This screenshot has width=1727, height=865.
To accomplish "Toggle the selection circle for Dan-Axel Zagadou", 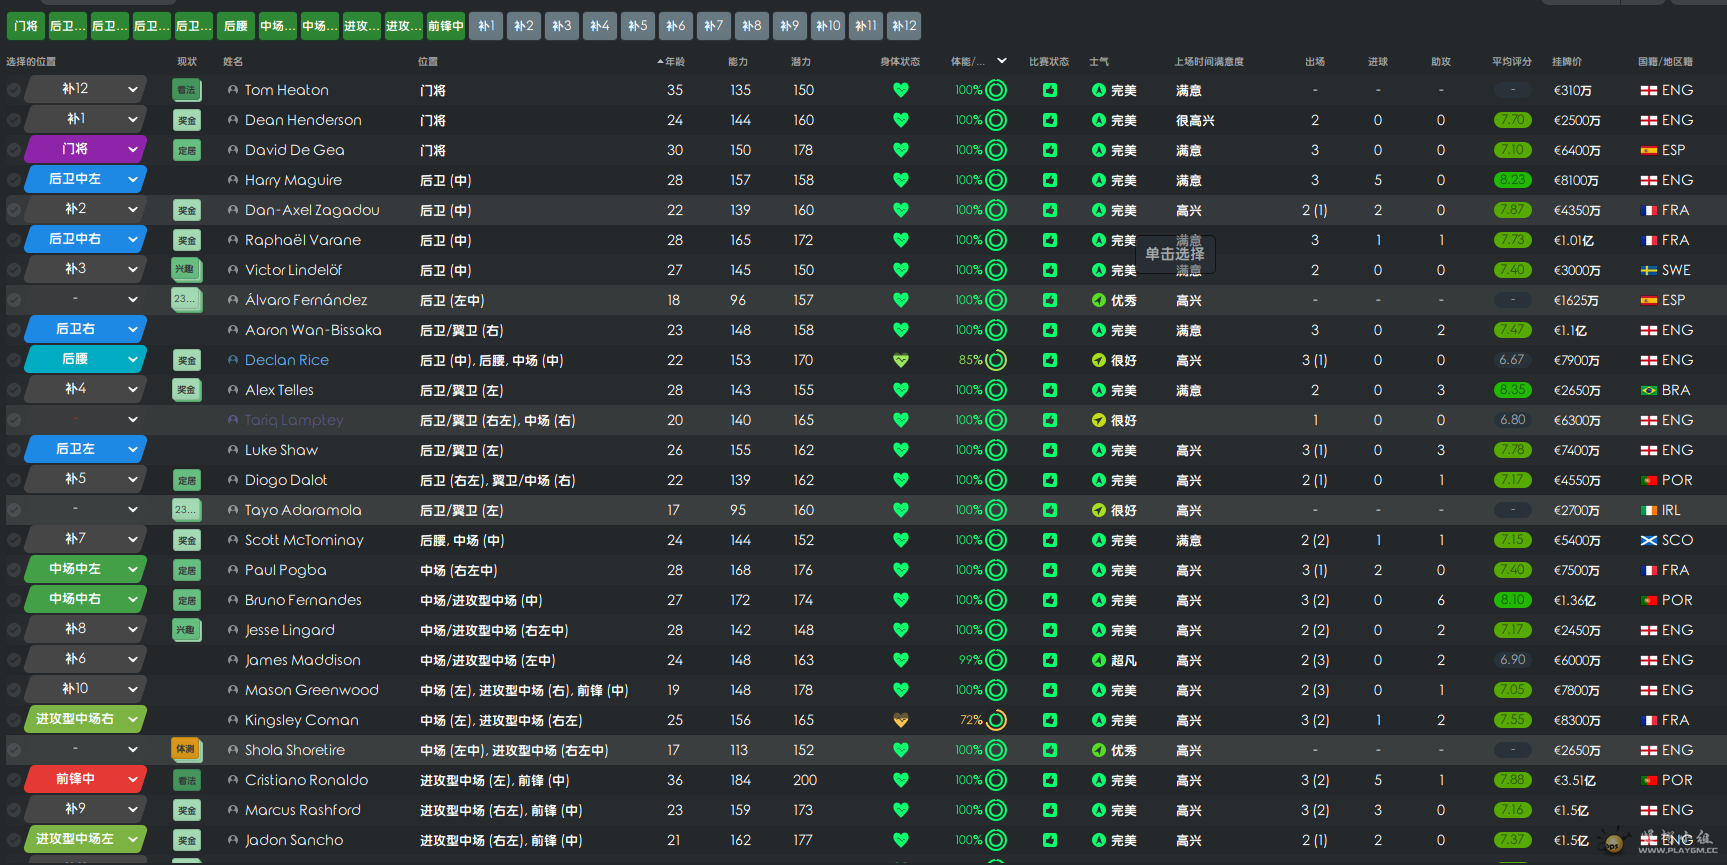I will click(x=14, y=210).
